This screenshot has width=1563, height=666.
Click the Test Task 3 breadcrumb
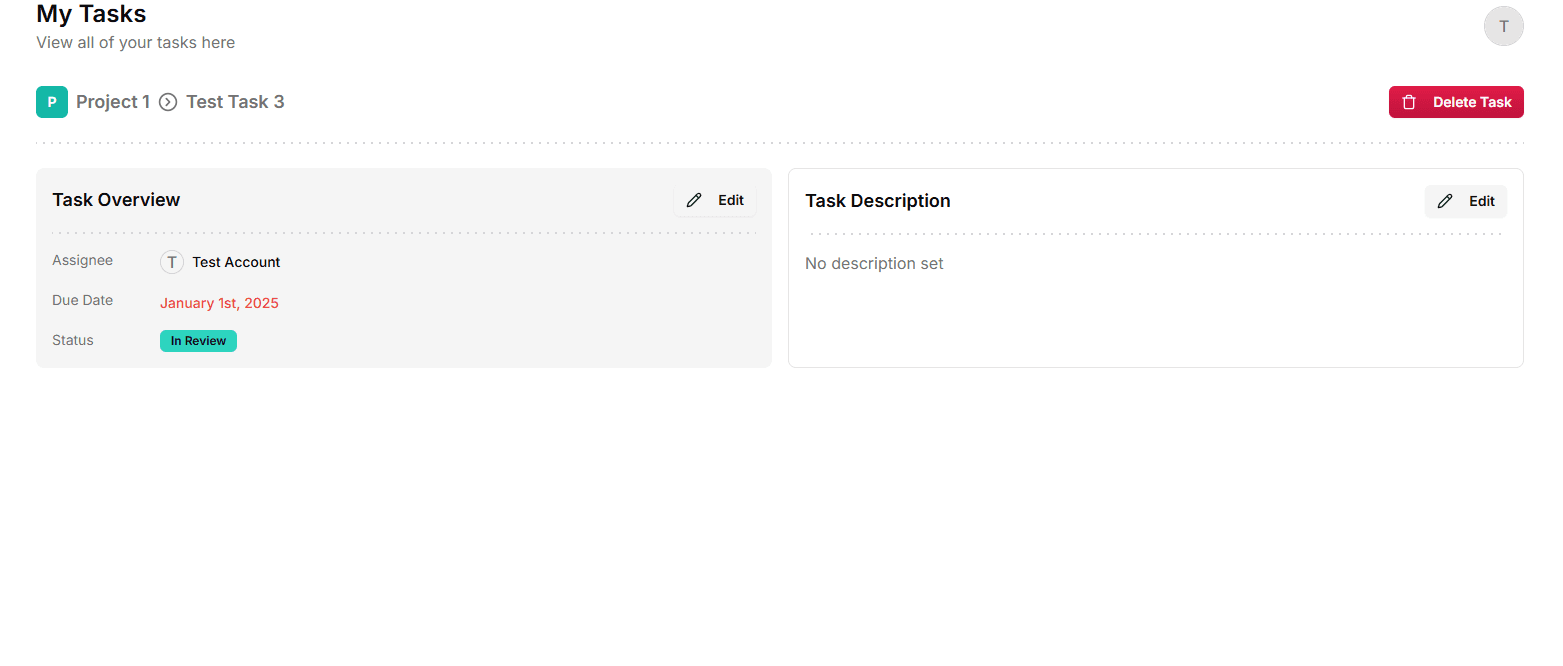[x=235, y=102]
